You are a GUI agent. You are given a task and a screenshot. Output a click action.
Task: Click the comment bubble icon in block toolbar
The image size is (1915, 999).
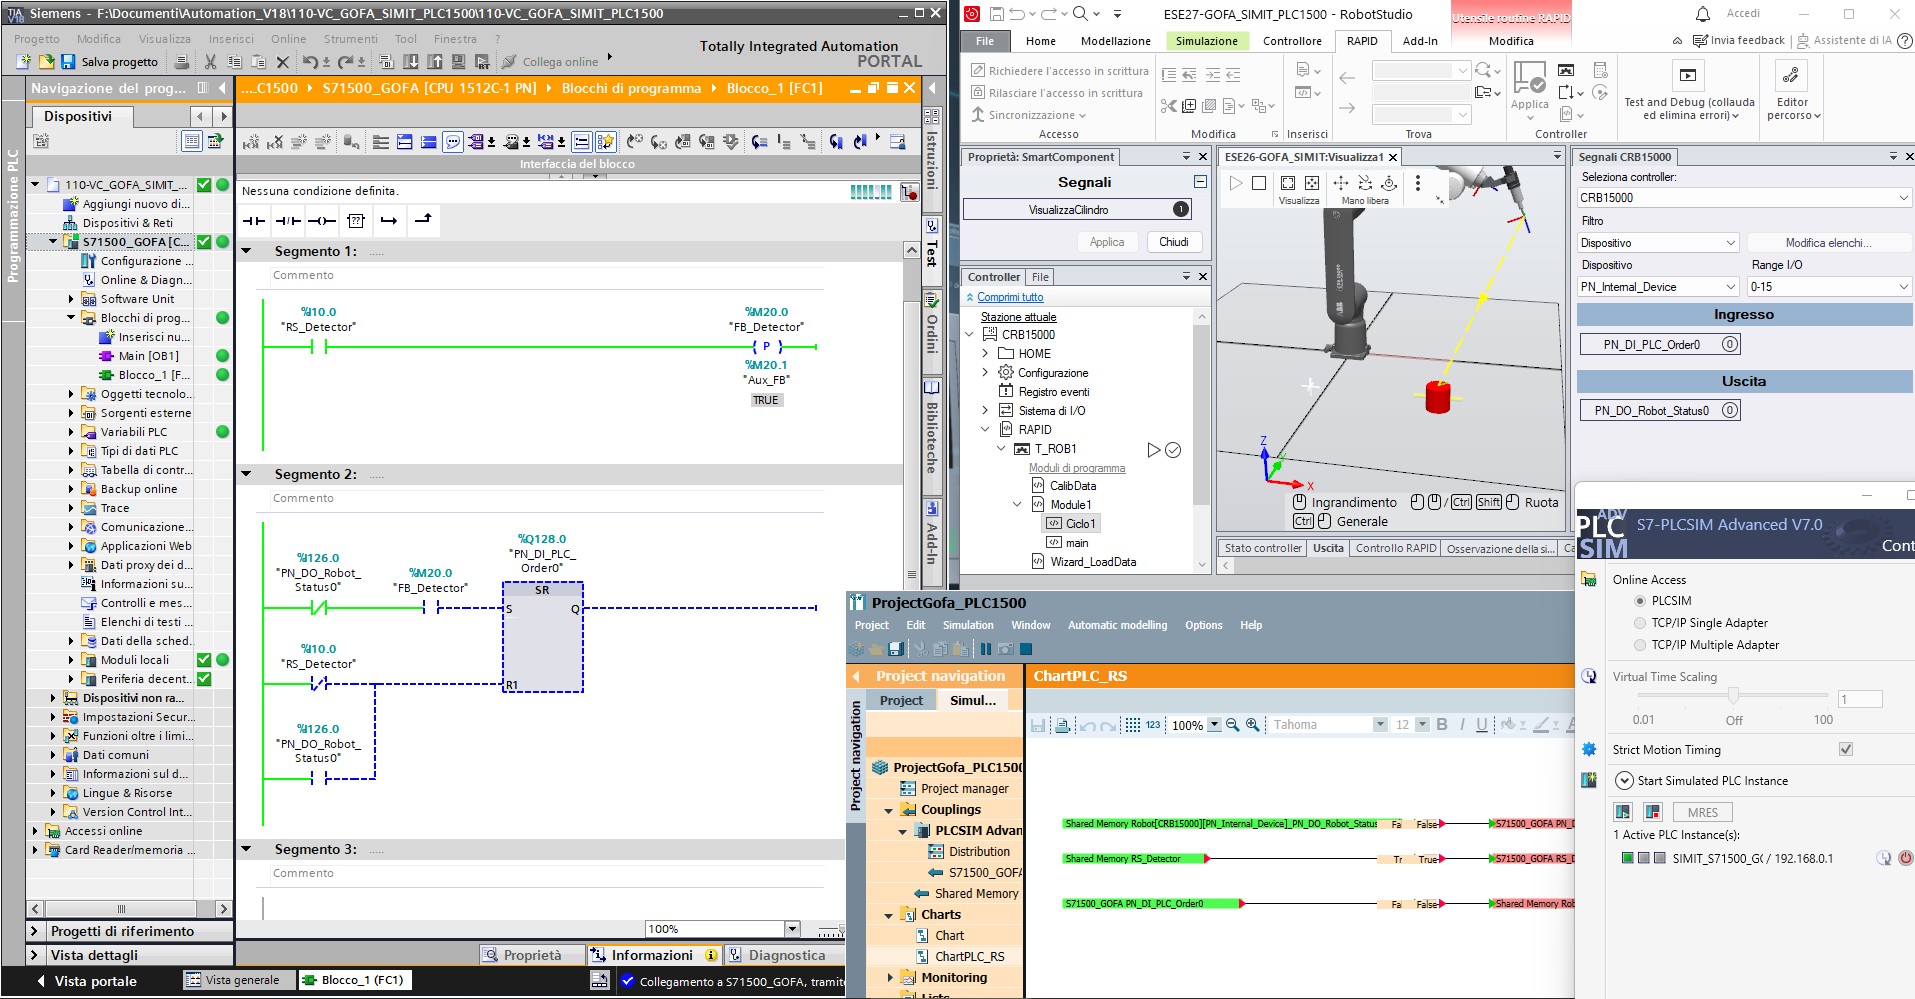click(453, 142)
